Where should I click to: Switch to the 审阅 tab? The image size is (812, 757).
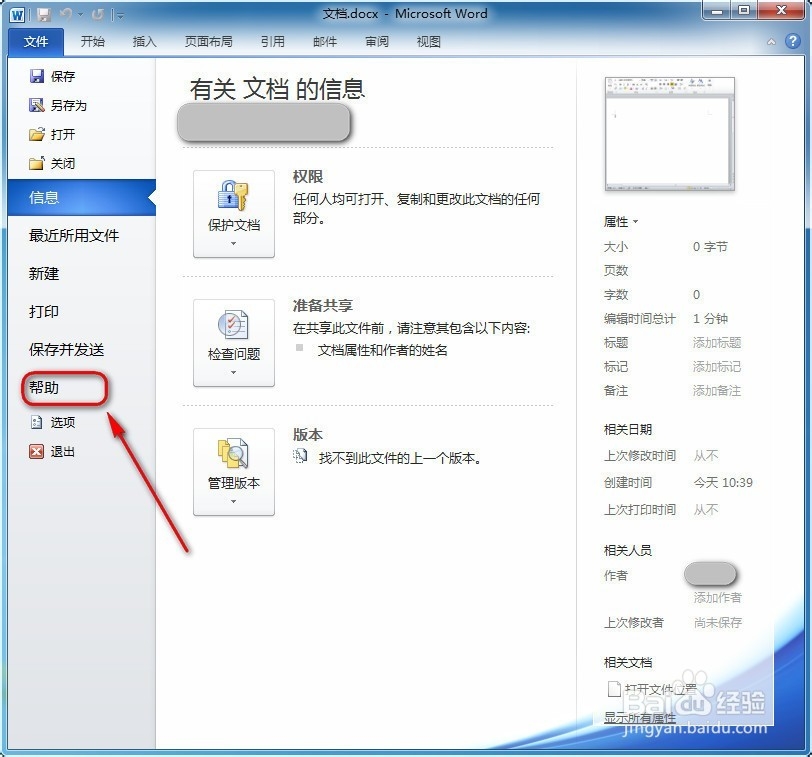point(376,41)
